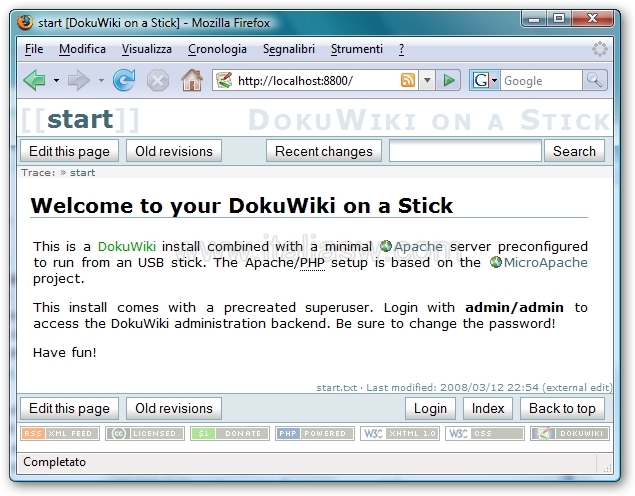Maximize the Firefox window

pos(559,19)
